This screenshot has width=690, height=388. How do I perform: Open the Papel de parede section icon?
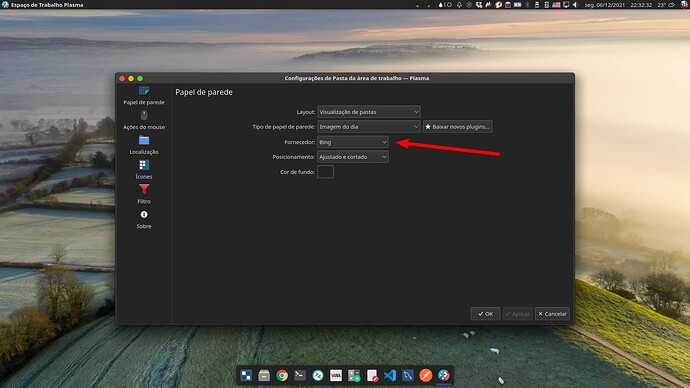[x=144, y=91]
